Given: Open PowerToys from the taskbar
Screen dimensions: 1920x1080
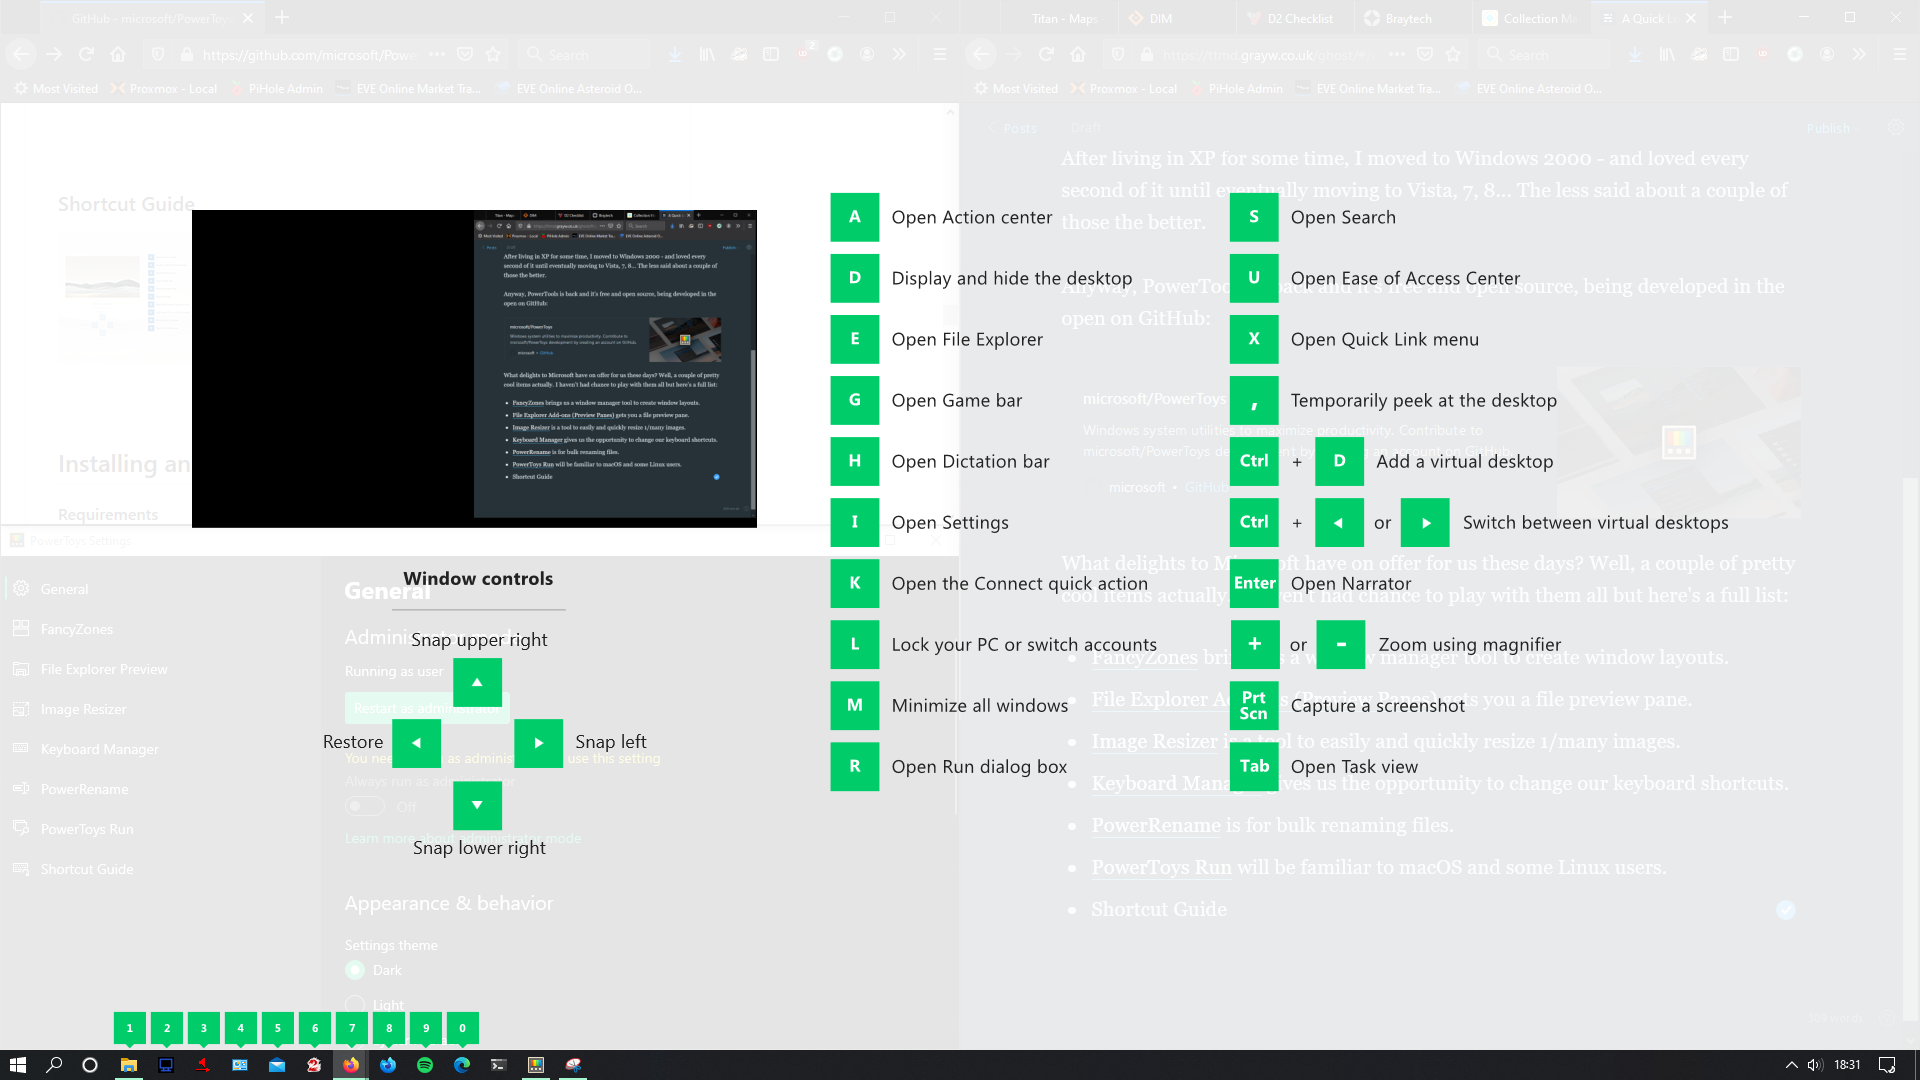Looking at the screenshot, I should tap(536, 1065).
